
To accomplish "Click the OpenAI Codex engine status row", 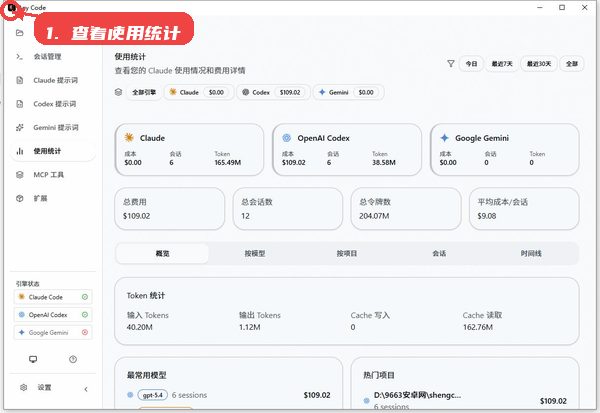I will point(53,315).
